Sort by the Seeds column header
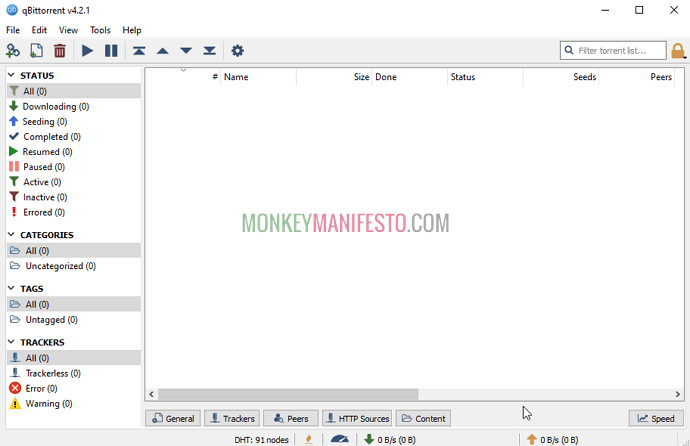Screen dimensions: 690x446 [x=561, y=77]
